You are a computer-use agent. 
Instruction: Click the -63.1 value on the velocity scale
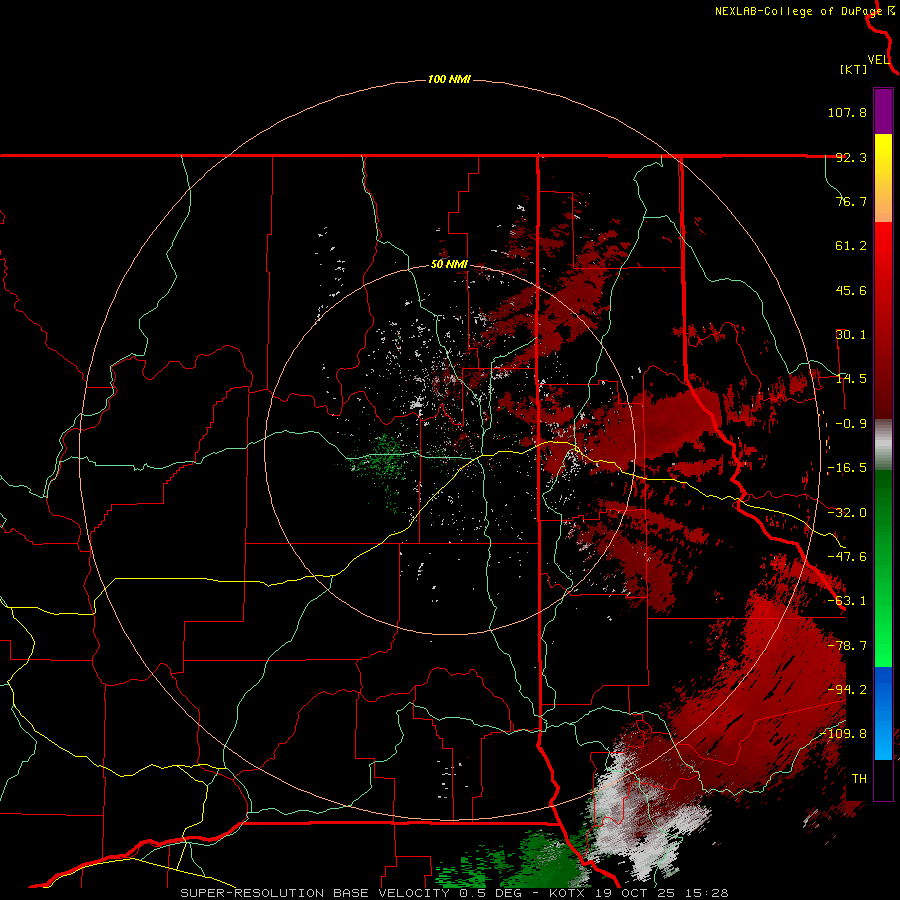pos(847,601)
